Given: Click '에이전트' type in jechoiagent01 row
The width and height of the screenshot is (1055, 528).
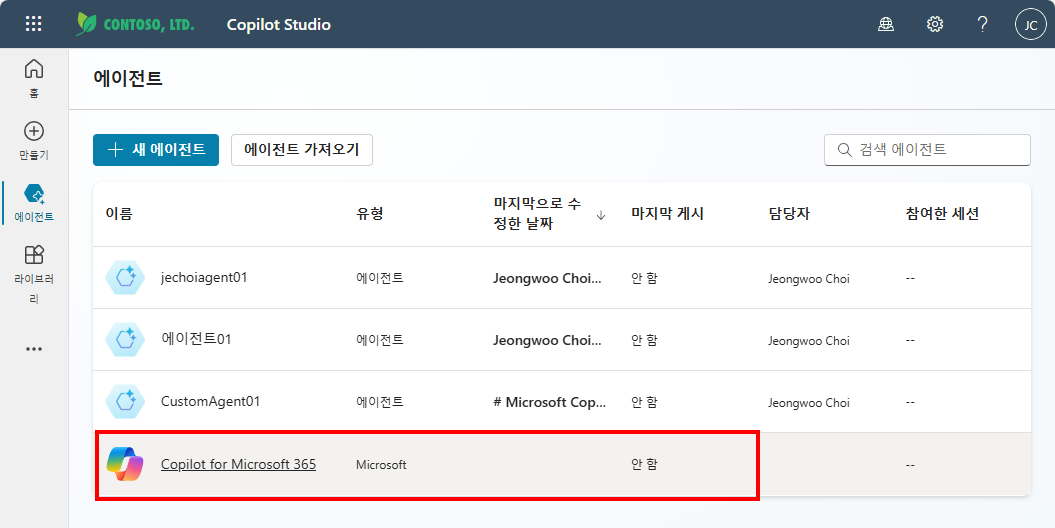Looking at the screenshot, I should tap(379, 278).
